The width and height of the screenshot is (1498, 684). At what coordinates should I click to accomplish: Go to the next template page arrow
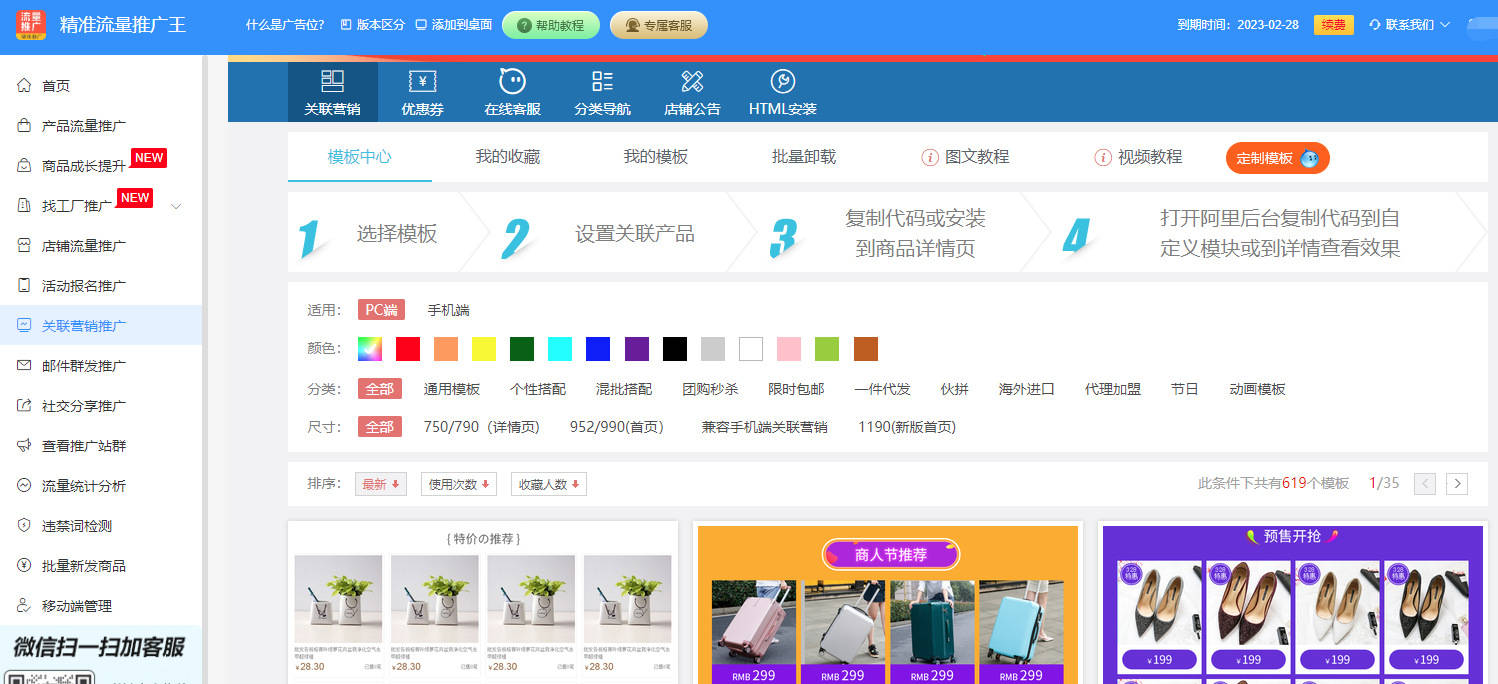click(1456, 483)
